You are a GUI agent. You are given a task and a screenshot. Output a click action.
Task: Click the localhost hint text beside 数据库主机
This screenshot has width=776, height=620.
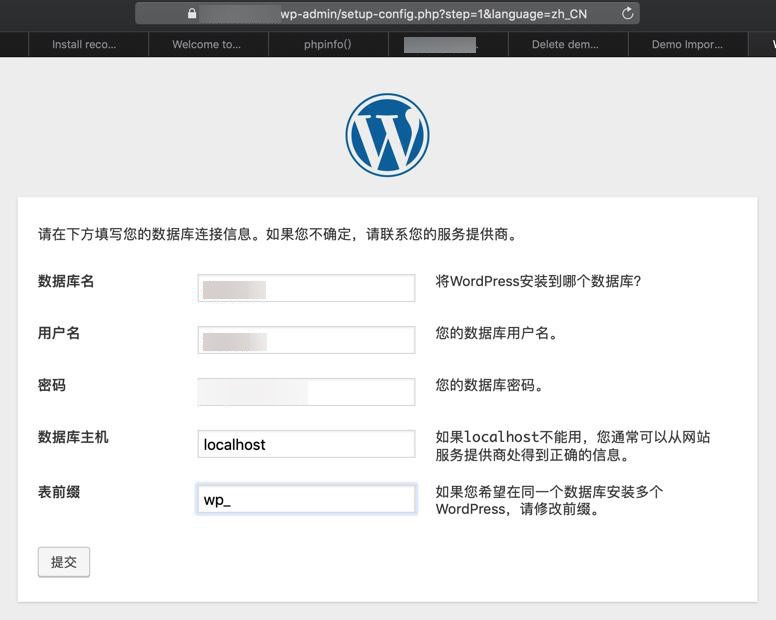(573, 446)
